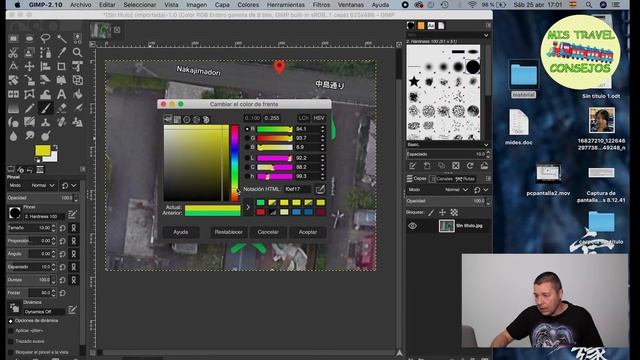The height and width of the screenshot is (360, 640).
Task: Select the Color Picker eyedropper tool
Action: pos(61,53)
